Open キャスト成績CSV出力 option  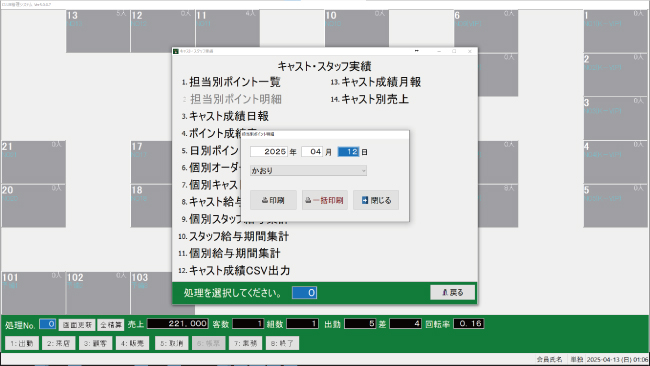[x=239, y=270]
